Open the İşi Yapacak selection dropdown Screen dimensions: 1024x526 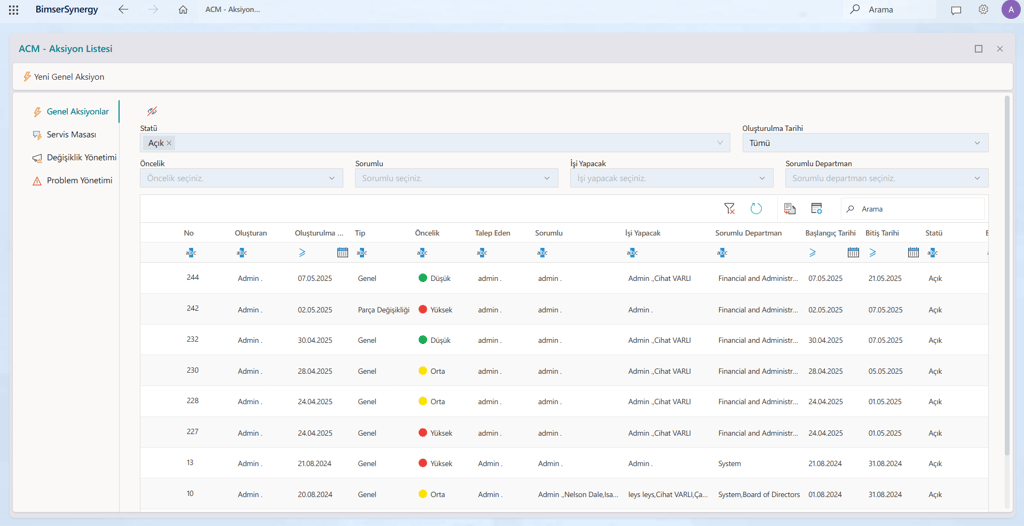coord(671,178)
